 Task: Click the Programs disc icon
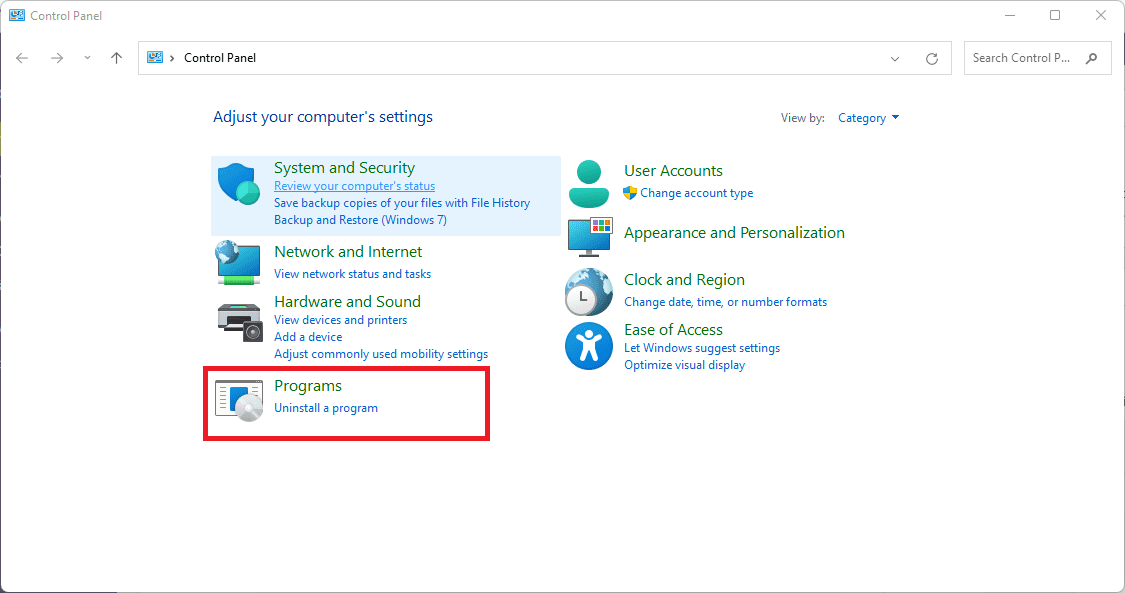(239, 400)
